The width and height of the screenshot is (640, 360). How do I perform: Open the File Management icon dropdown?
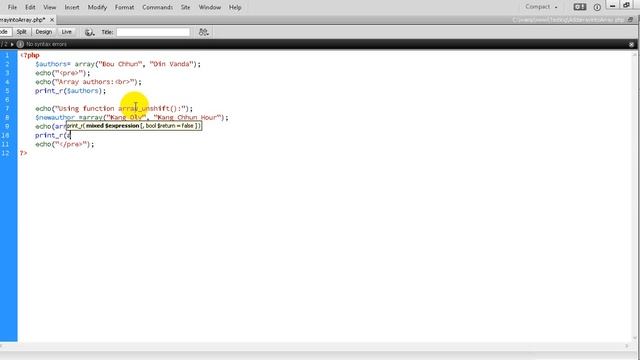tap(204, 32)
